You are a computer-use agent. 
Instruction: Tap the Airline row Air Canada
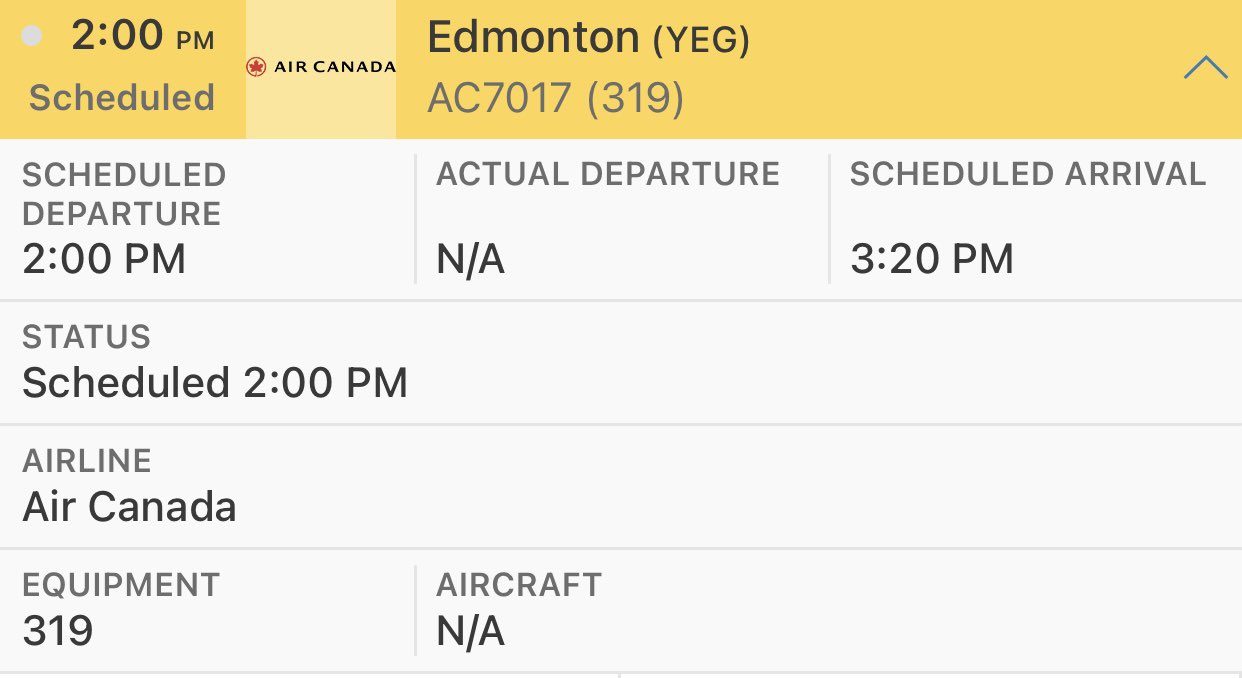(621, 486)
